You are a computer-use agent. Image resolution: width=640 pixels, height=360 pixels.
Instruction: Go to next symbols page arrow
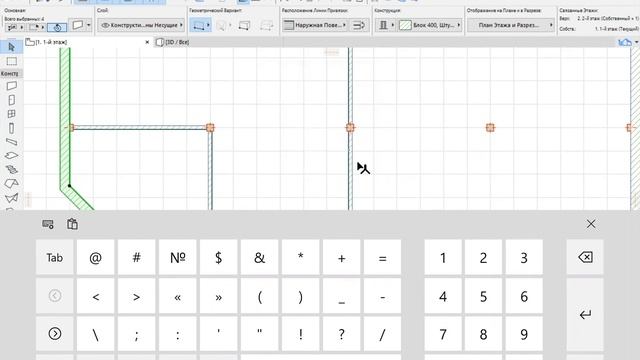(x=55, y=334)
